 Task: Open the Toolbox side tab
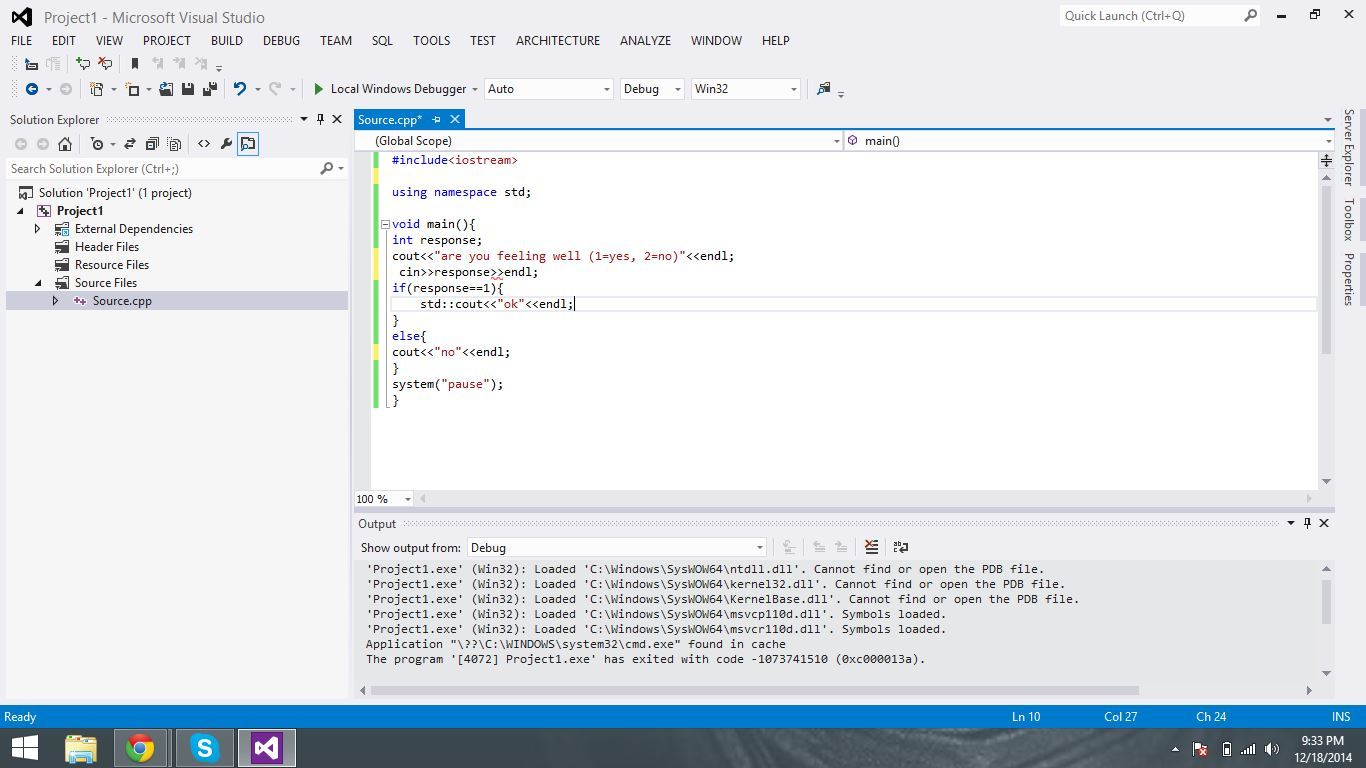click(x=1348, y=219)
